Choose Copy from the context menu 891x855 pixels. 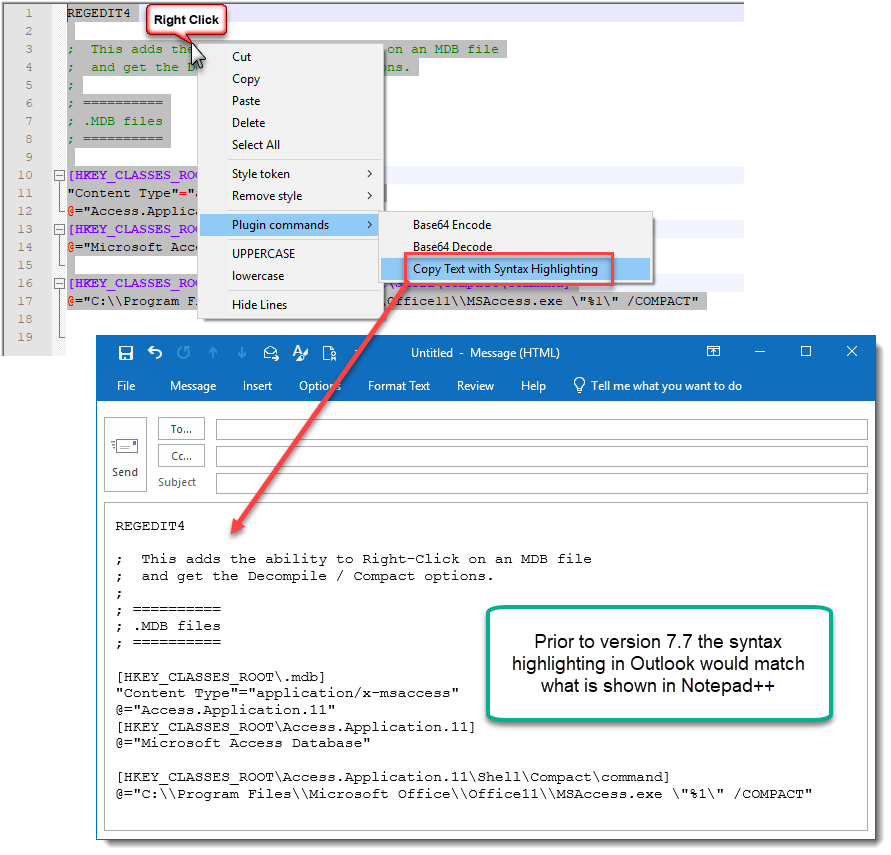click(x=291, y=79)
